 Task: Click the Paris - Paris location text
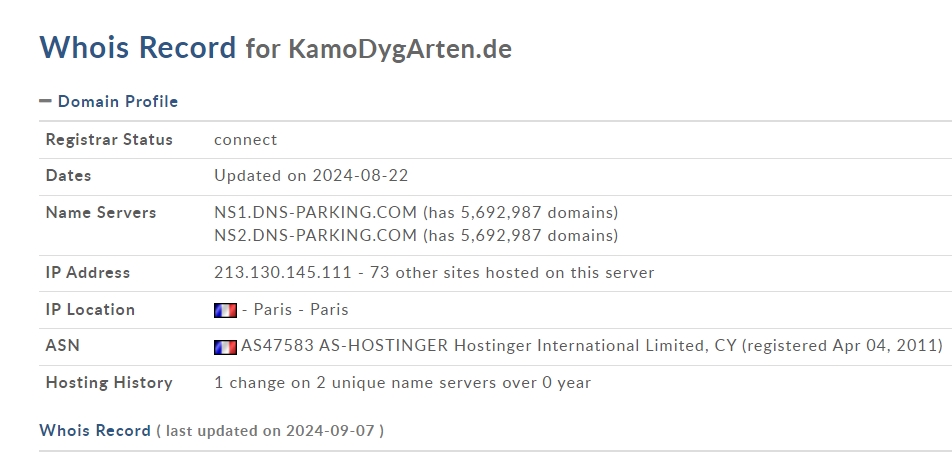click(301, 310)
